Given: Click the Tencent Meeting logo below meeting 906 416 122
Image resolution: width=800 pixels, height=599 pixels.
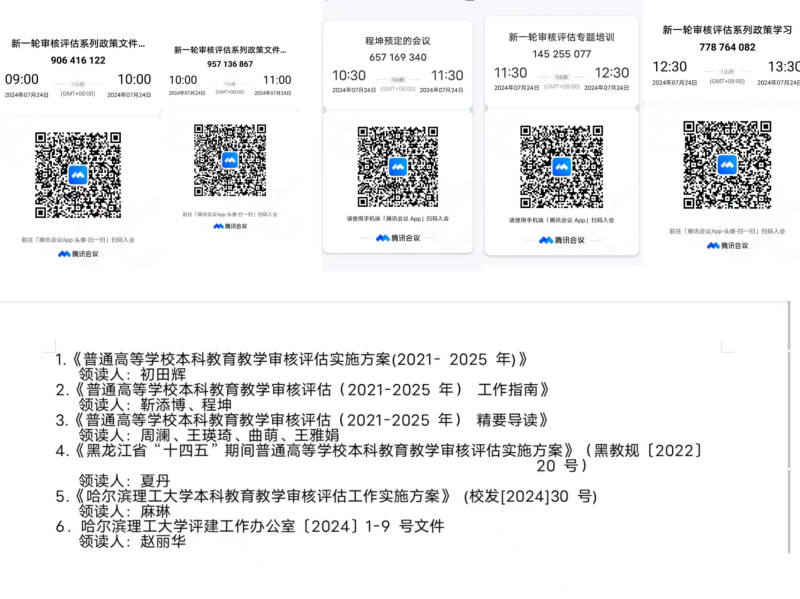Looking at the screenshot, I should (78, 254).
